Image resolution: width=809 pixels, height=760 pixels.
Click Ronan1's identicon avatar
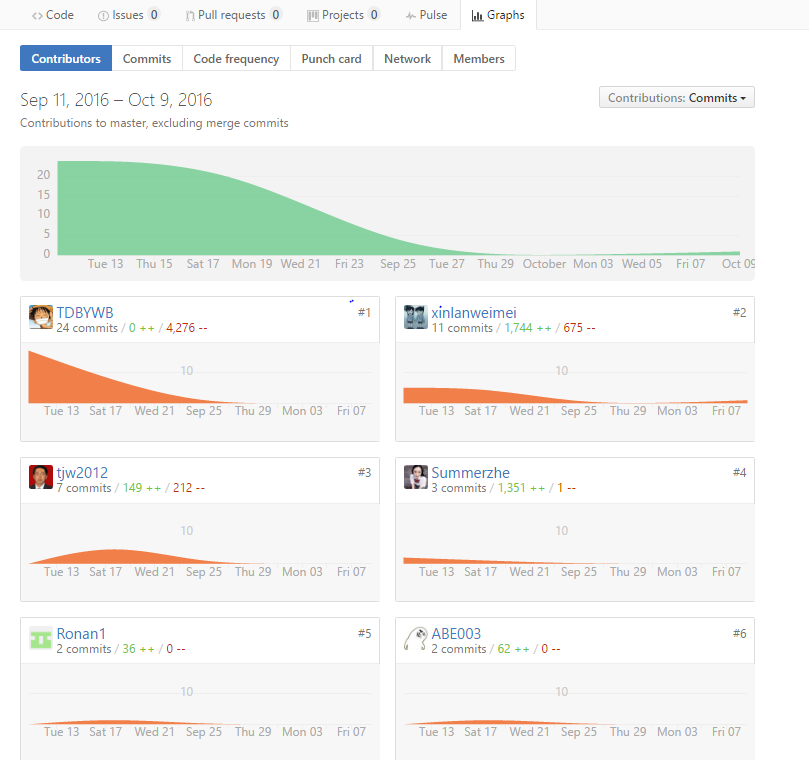pyautogui.click(x=41, y=638)
